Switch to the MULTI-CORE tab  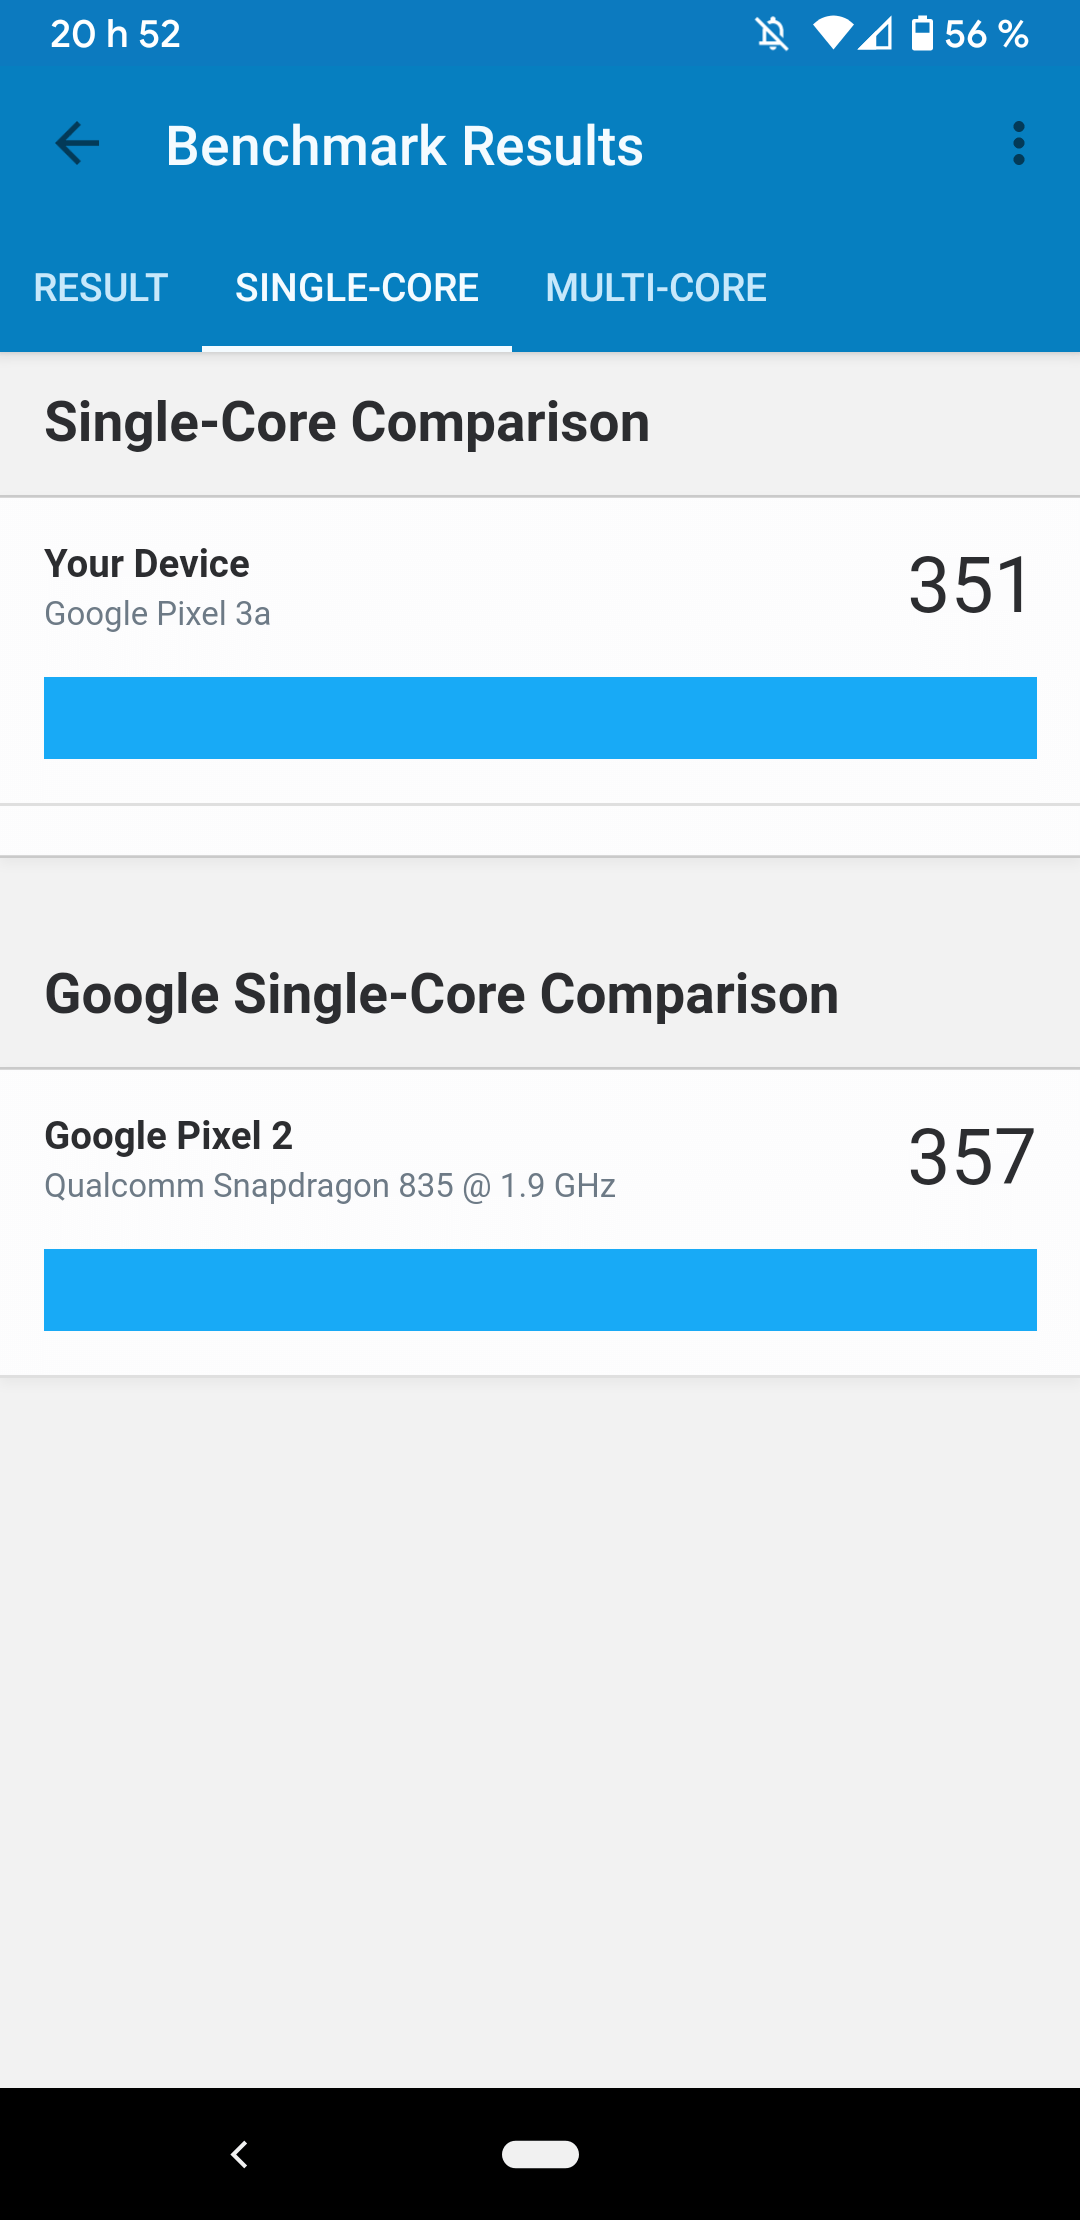pyautogui.click(x=656, y=288)
